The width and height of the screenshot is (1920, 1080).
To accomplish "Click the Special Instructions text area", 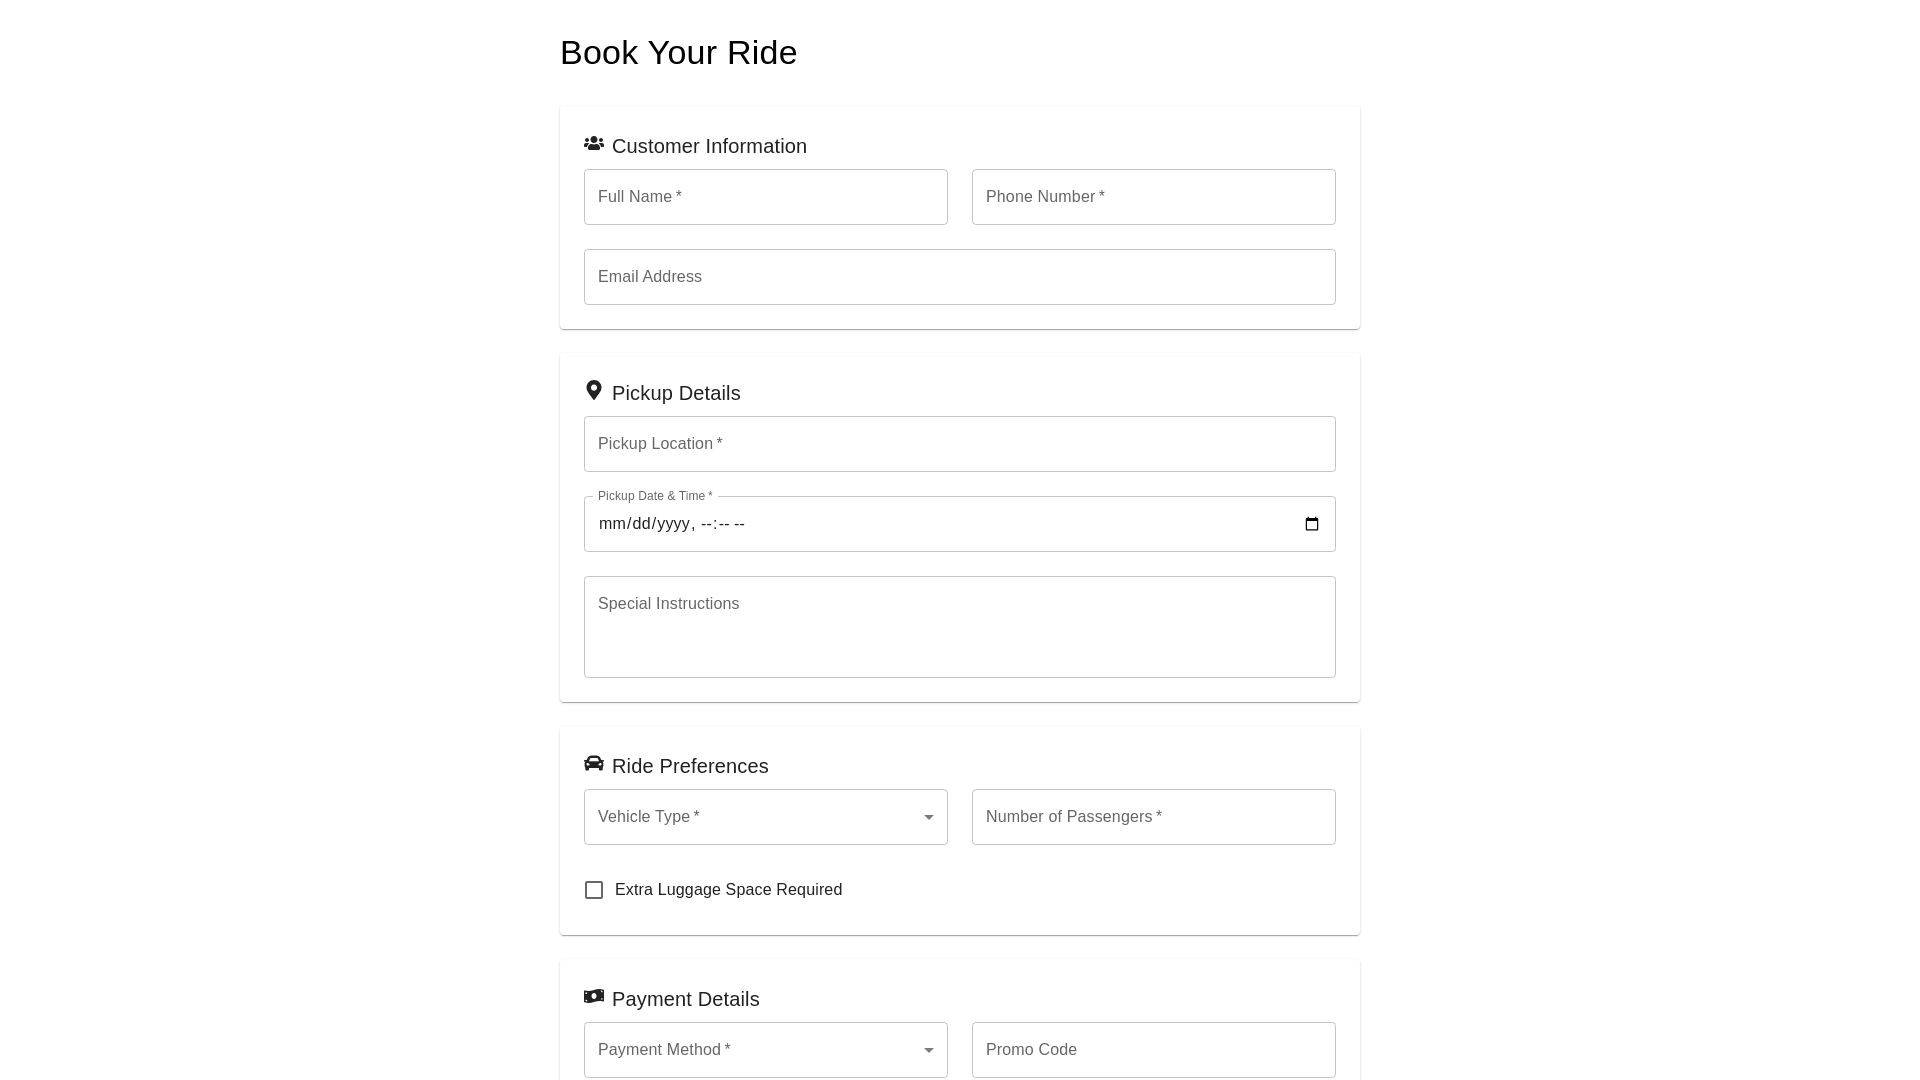I will click(x=960, y=627).
